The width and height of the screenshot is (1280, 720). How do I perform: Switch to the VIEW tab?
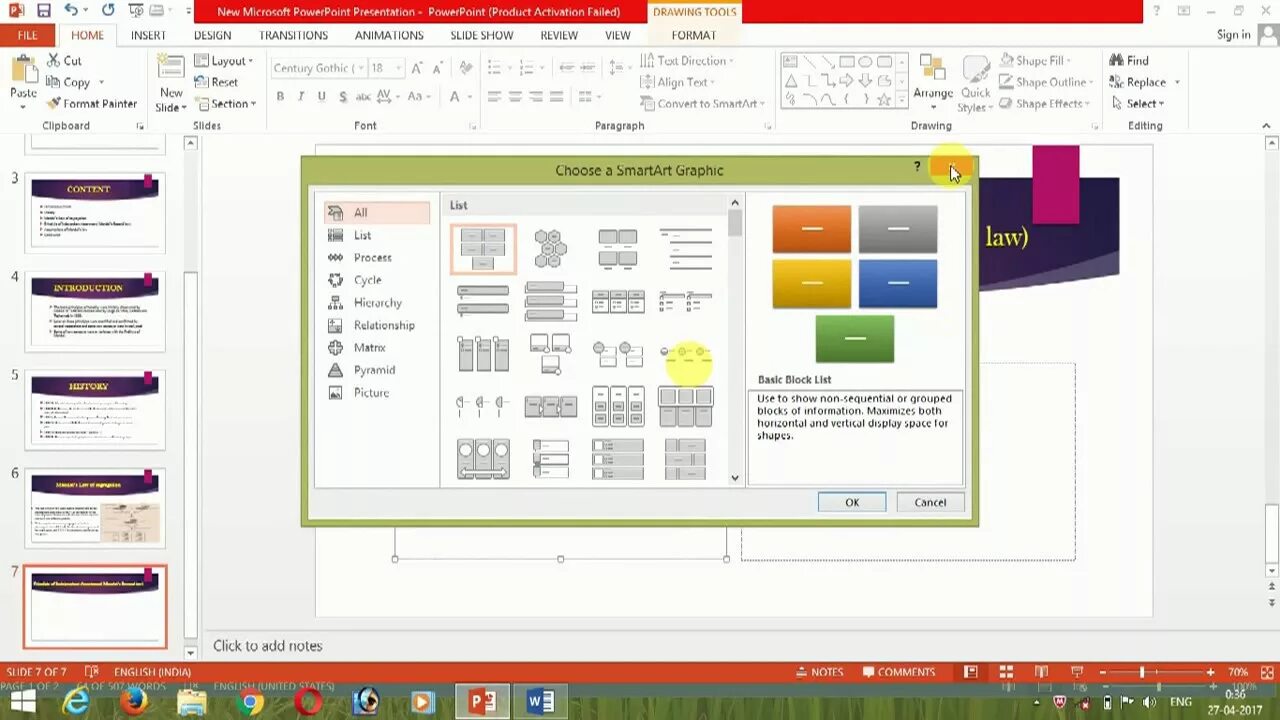point(618,35)
